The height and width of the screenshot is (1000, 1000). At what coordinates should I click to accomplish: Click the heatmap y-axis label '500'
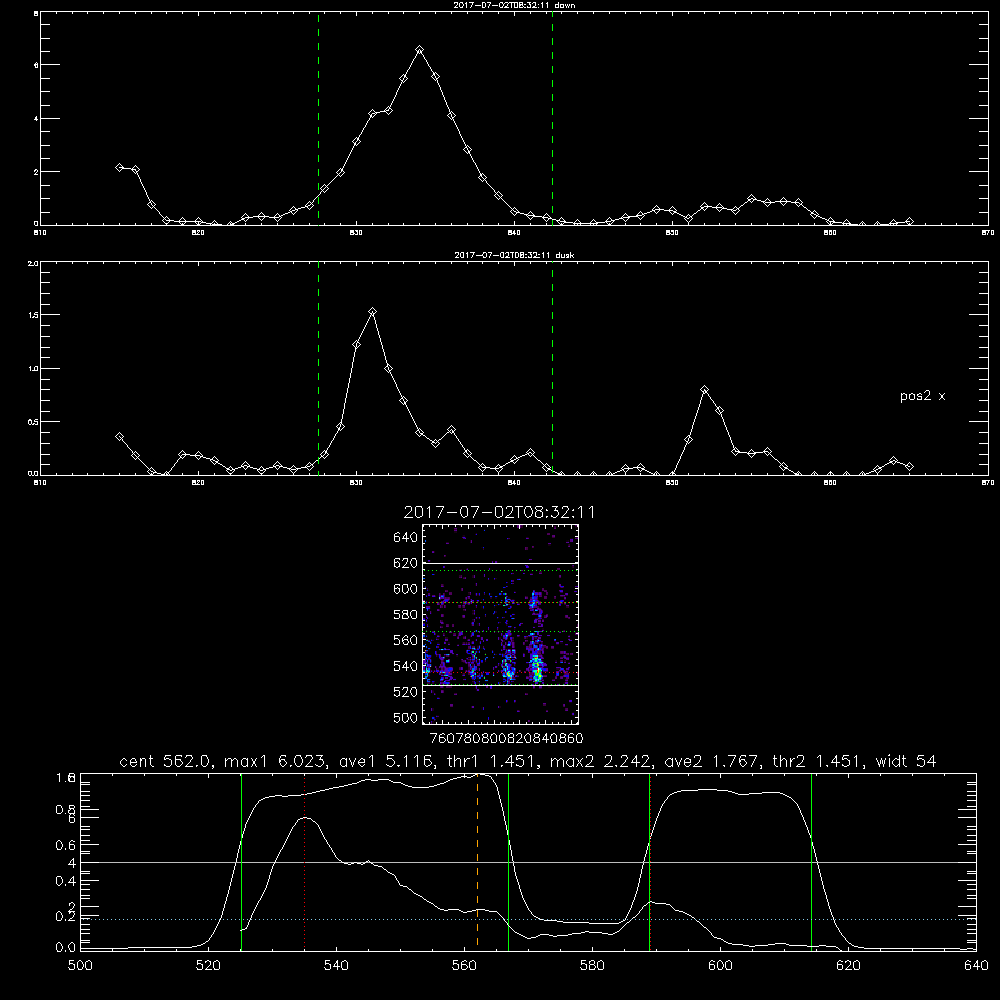[x=405, y=717]
